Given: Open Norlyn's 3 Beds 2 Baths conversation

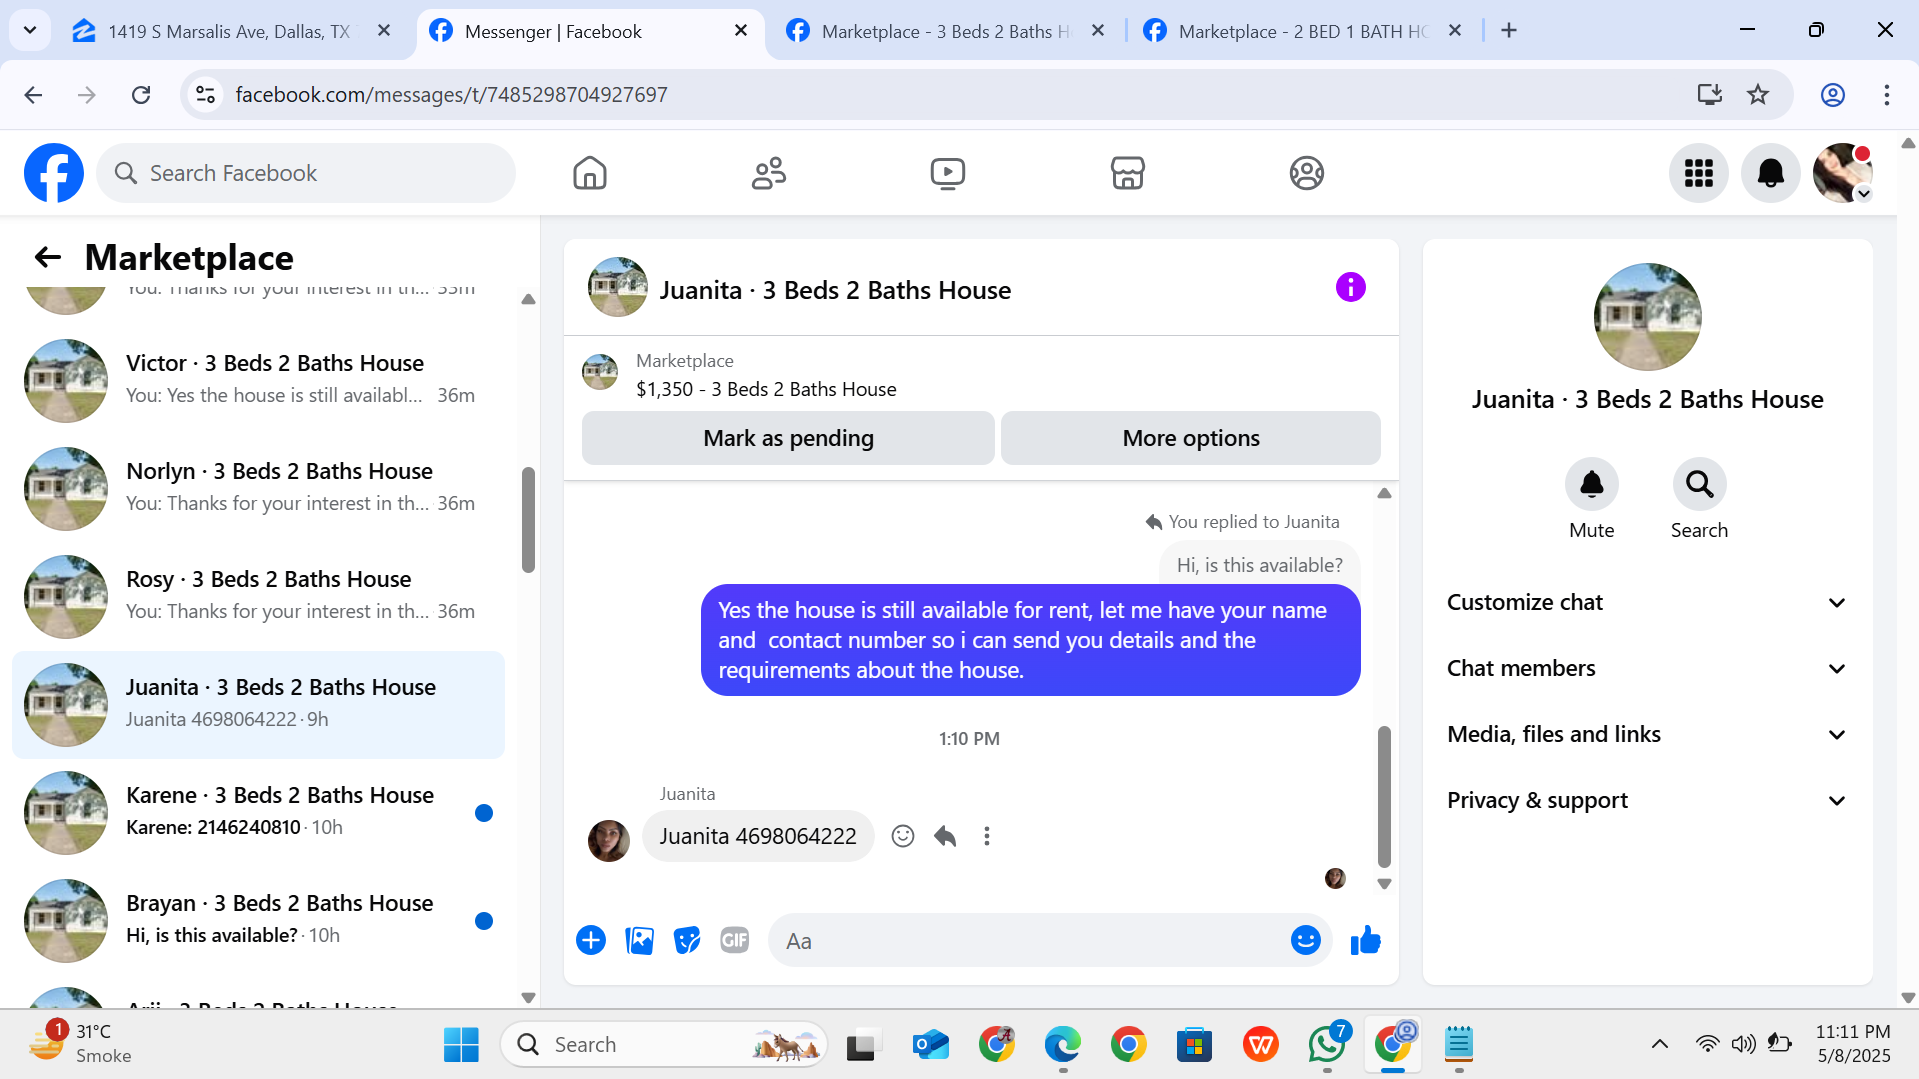Looking at the screenshot, I should 258,487.
